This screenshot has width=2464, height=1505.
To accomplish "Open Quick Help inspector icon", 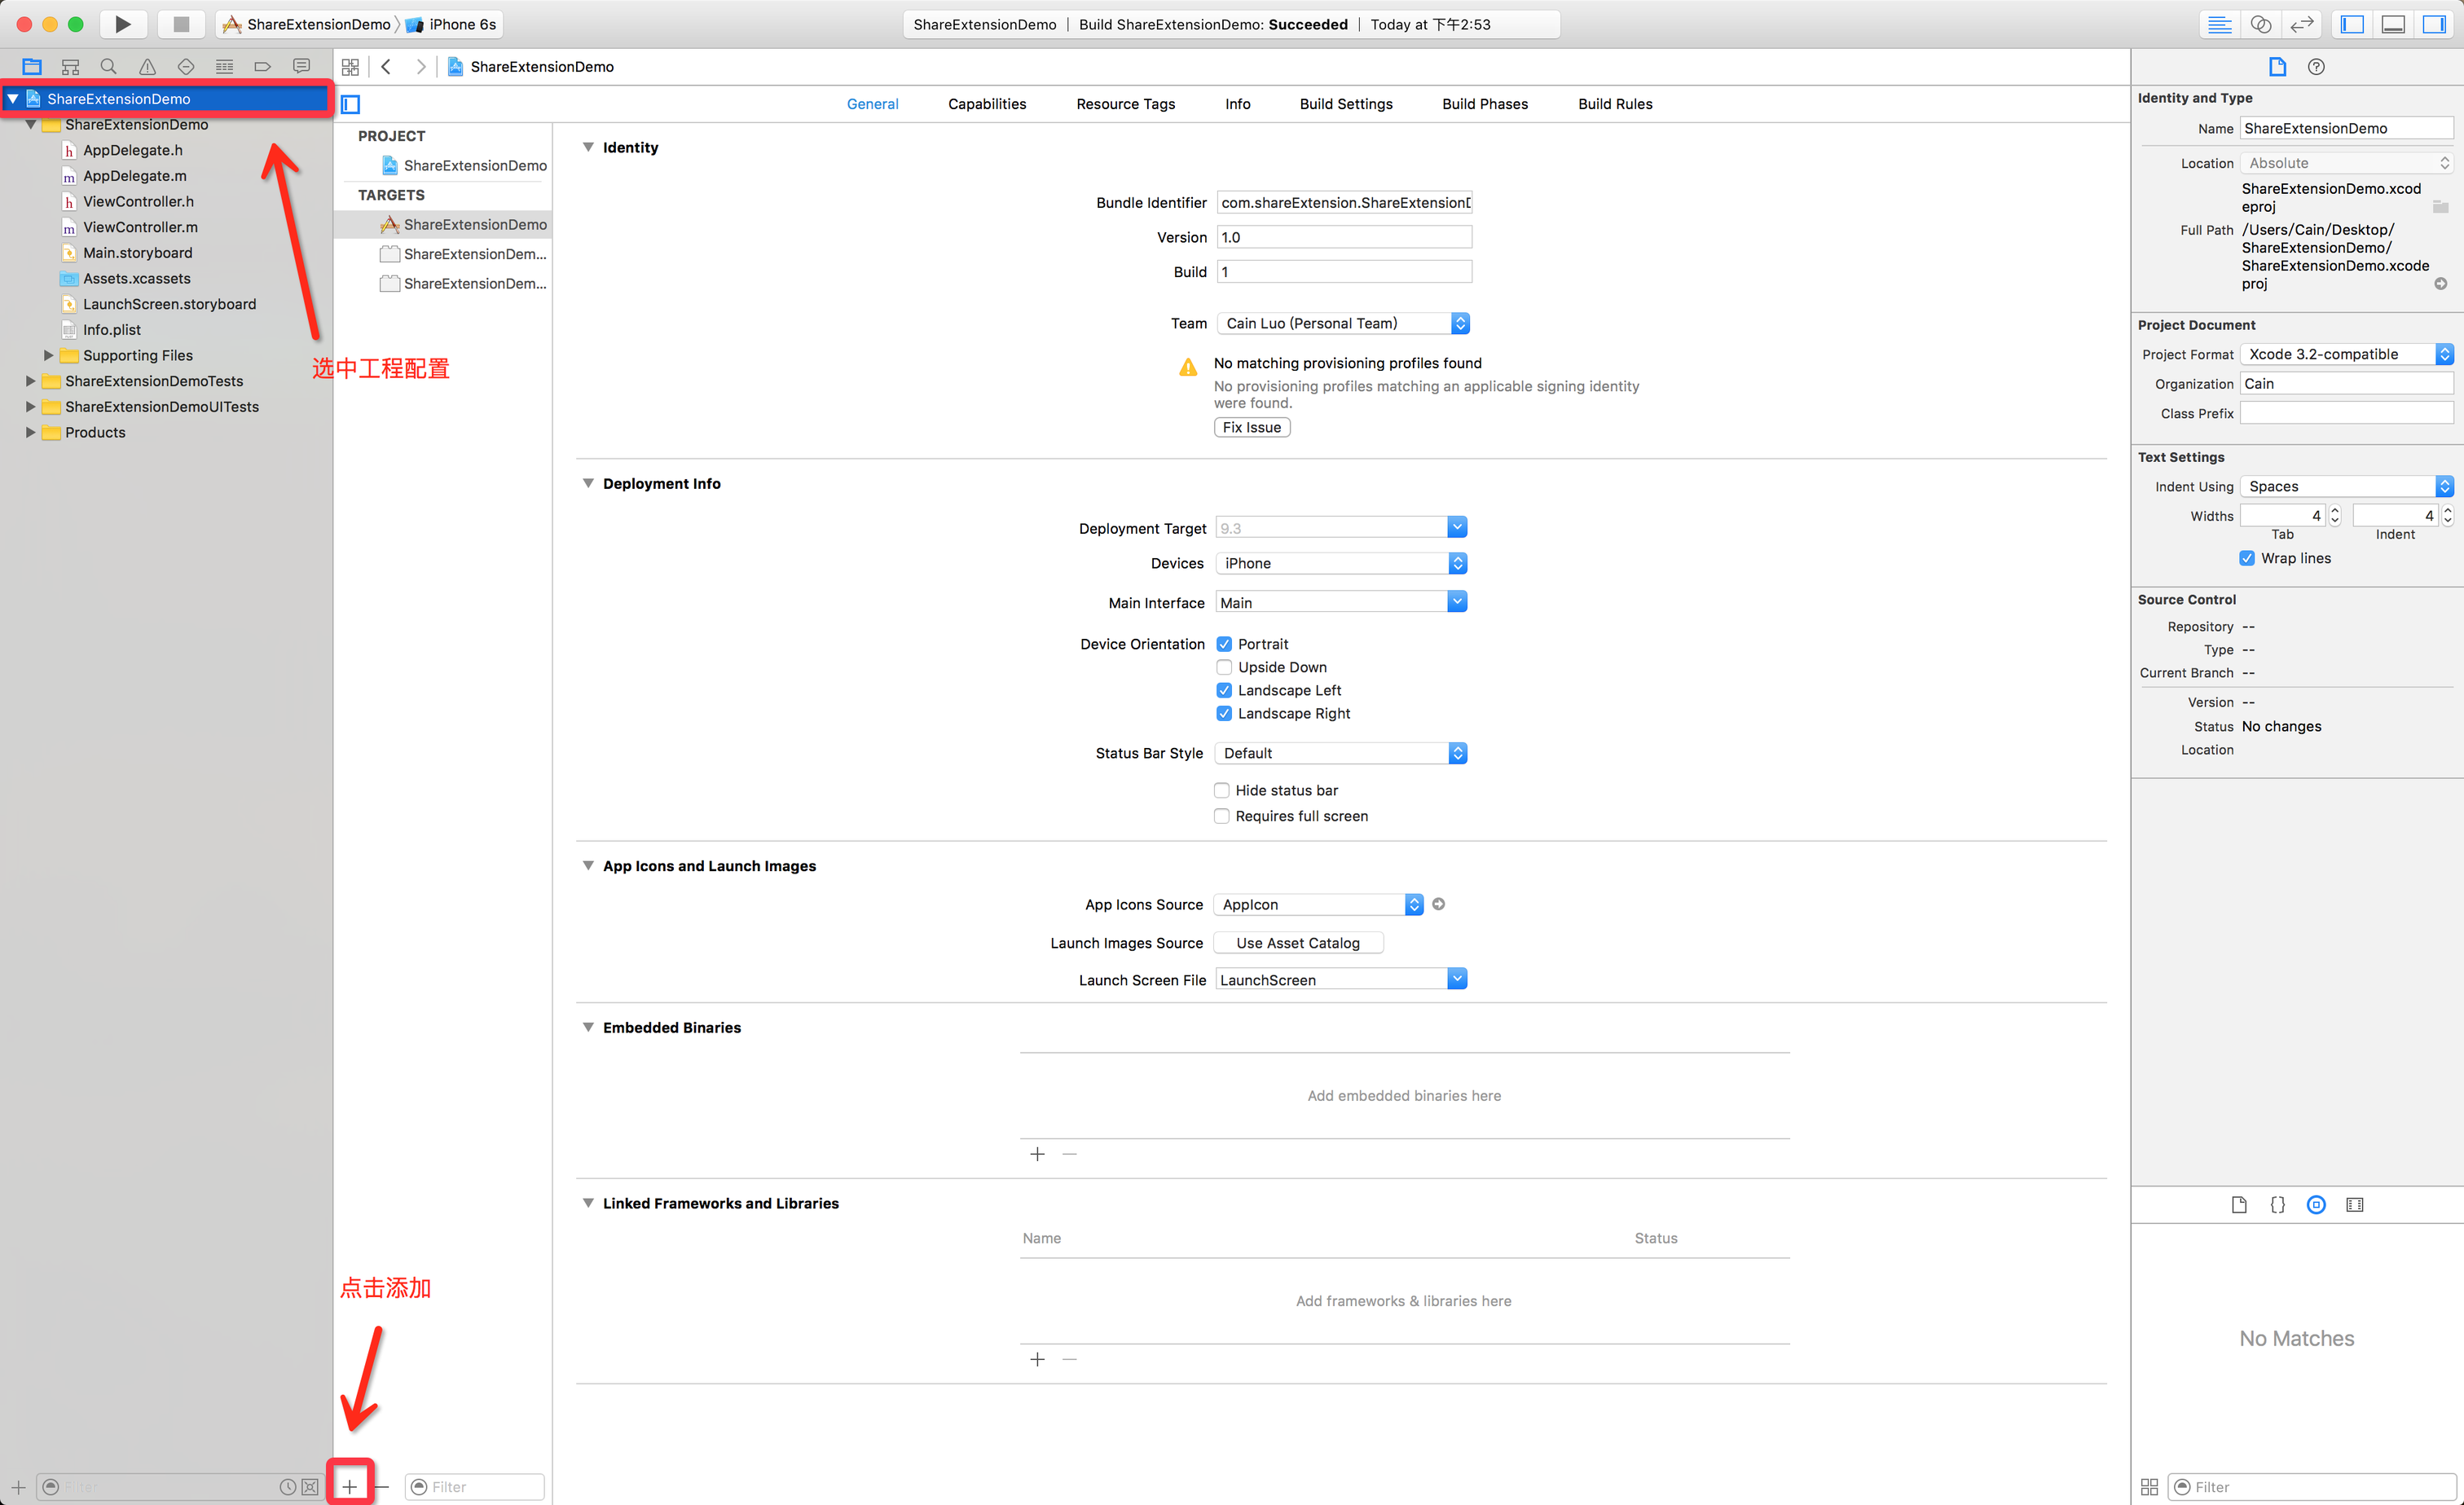I will [2316, 67].
